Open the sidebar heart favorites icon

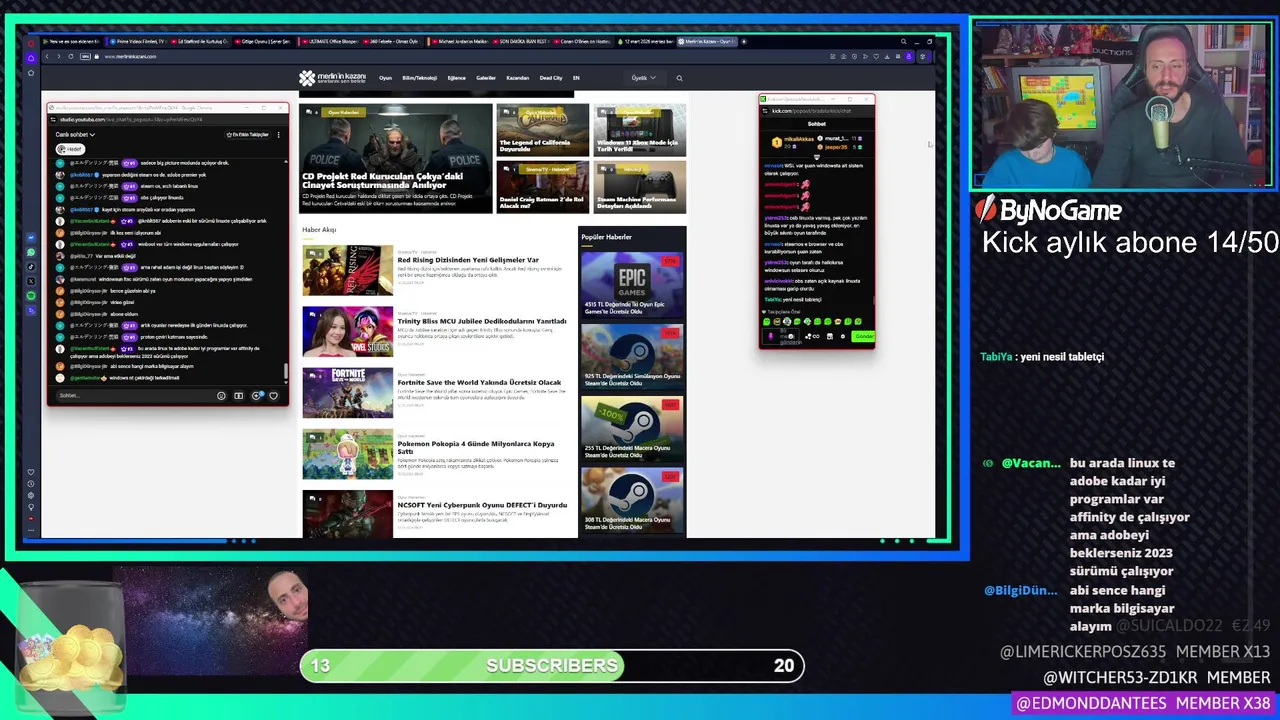pyautogui.click(x=31, y=472)
